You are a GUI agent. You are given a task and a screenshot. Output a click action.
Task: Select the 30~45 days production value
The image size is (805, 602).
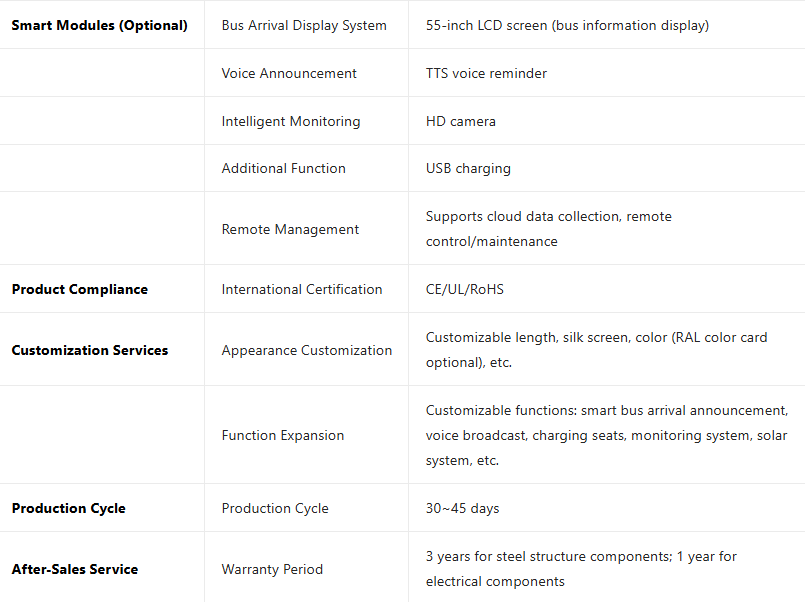tap(462, 508)
